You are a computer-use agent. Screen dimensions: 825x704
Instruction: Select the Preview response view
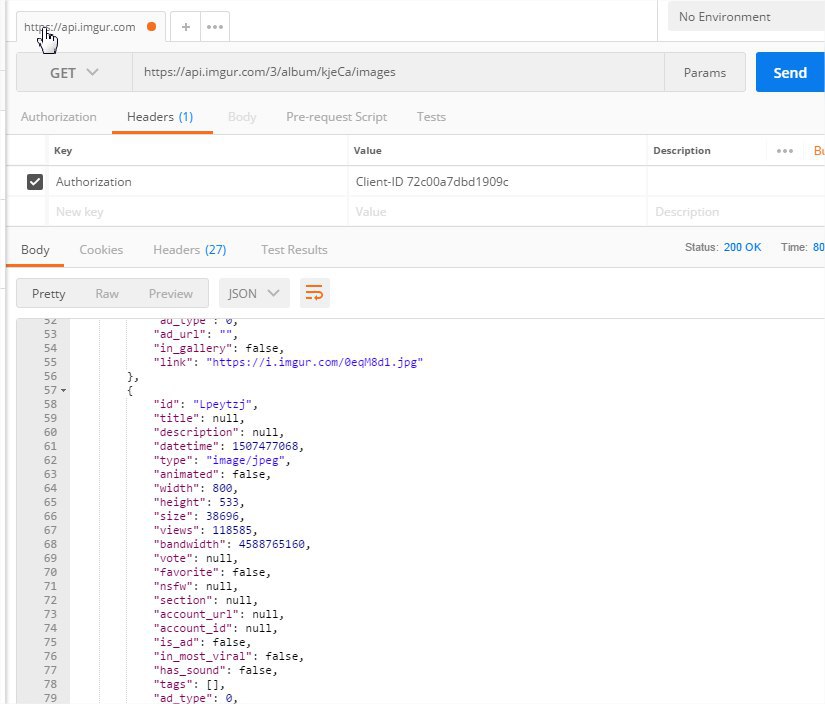tap(171, 293)
